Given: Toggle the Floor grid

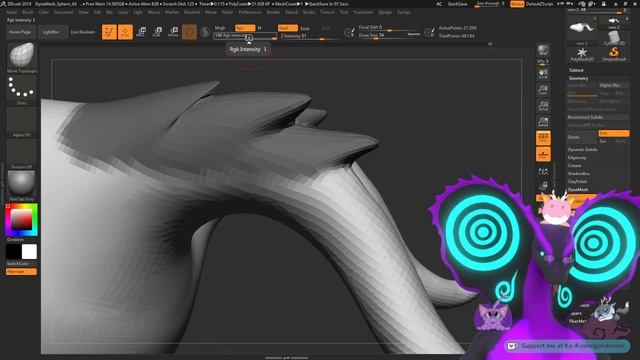Looking at the screenshot, I should point(543,154).
